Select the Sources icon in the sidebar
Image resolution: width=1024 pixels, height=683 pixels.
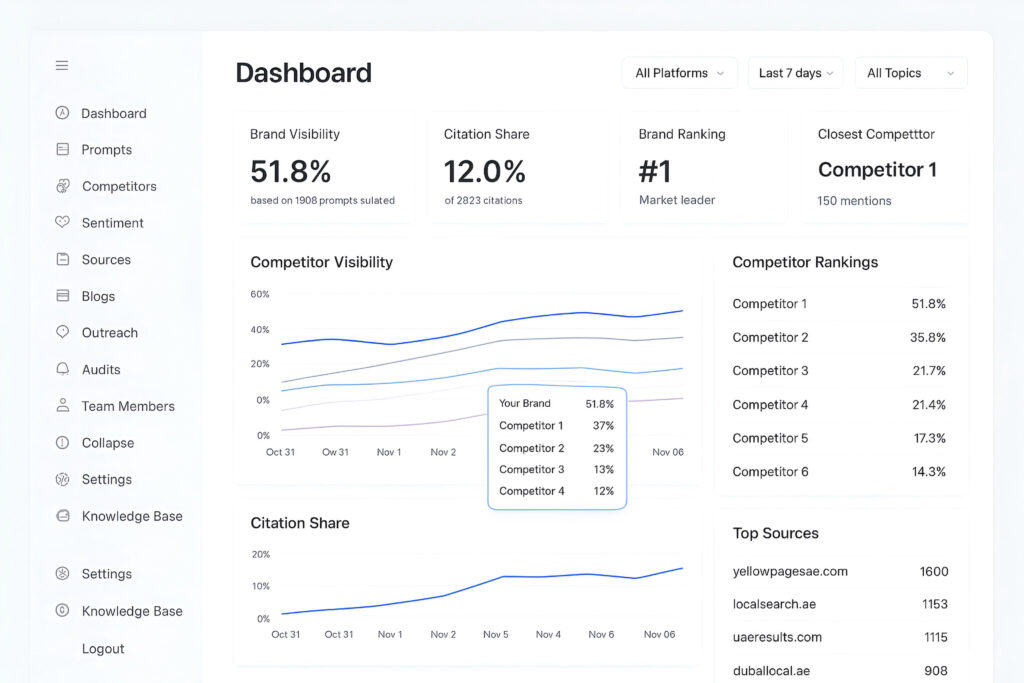[62, 259]
